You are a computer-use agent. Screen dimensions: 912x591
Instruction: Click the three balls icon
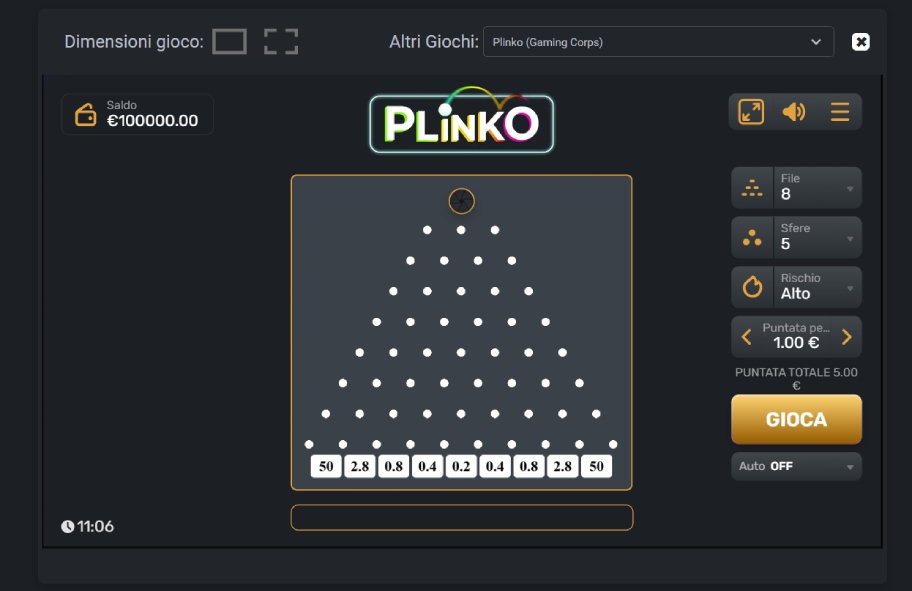pyautogui.click(x=752, y=238)
